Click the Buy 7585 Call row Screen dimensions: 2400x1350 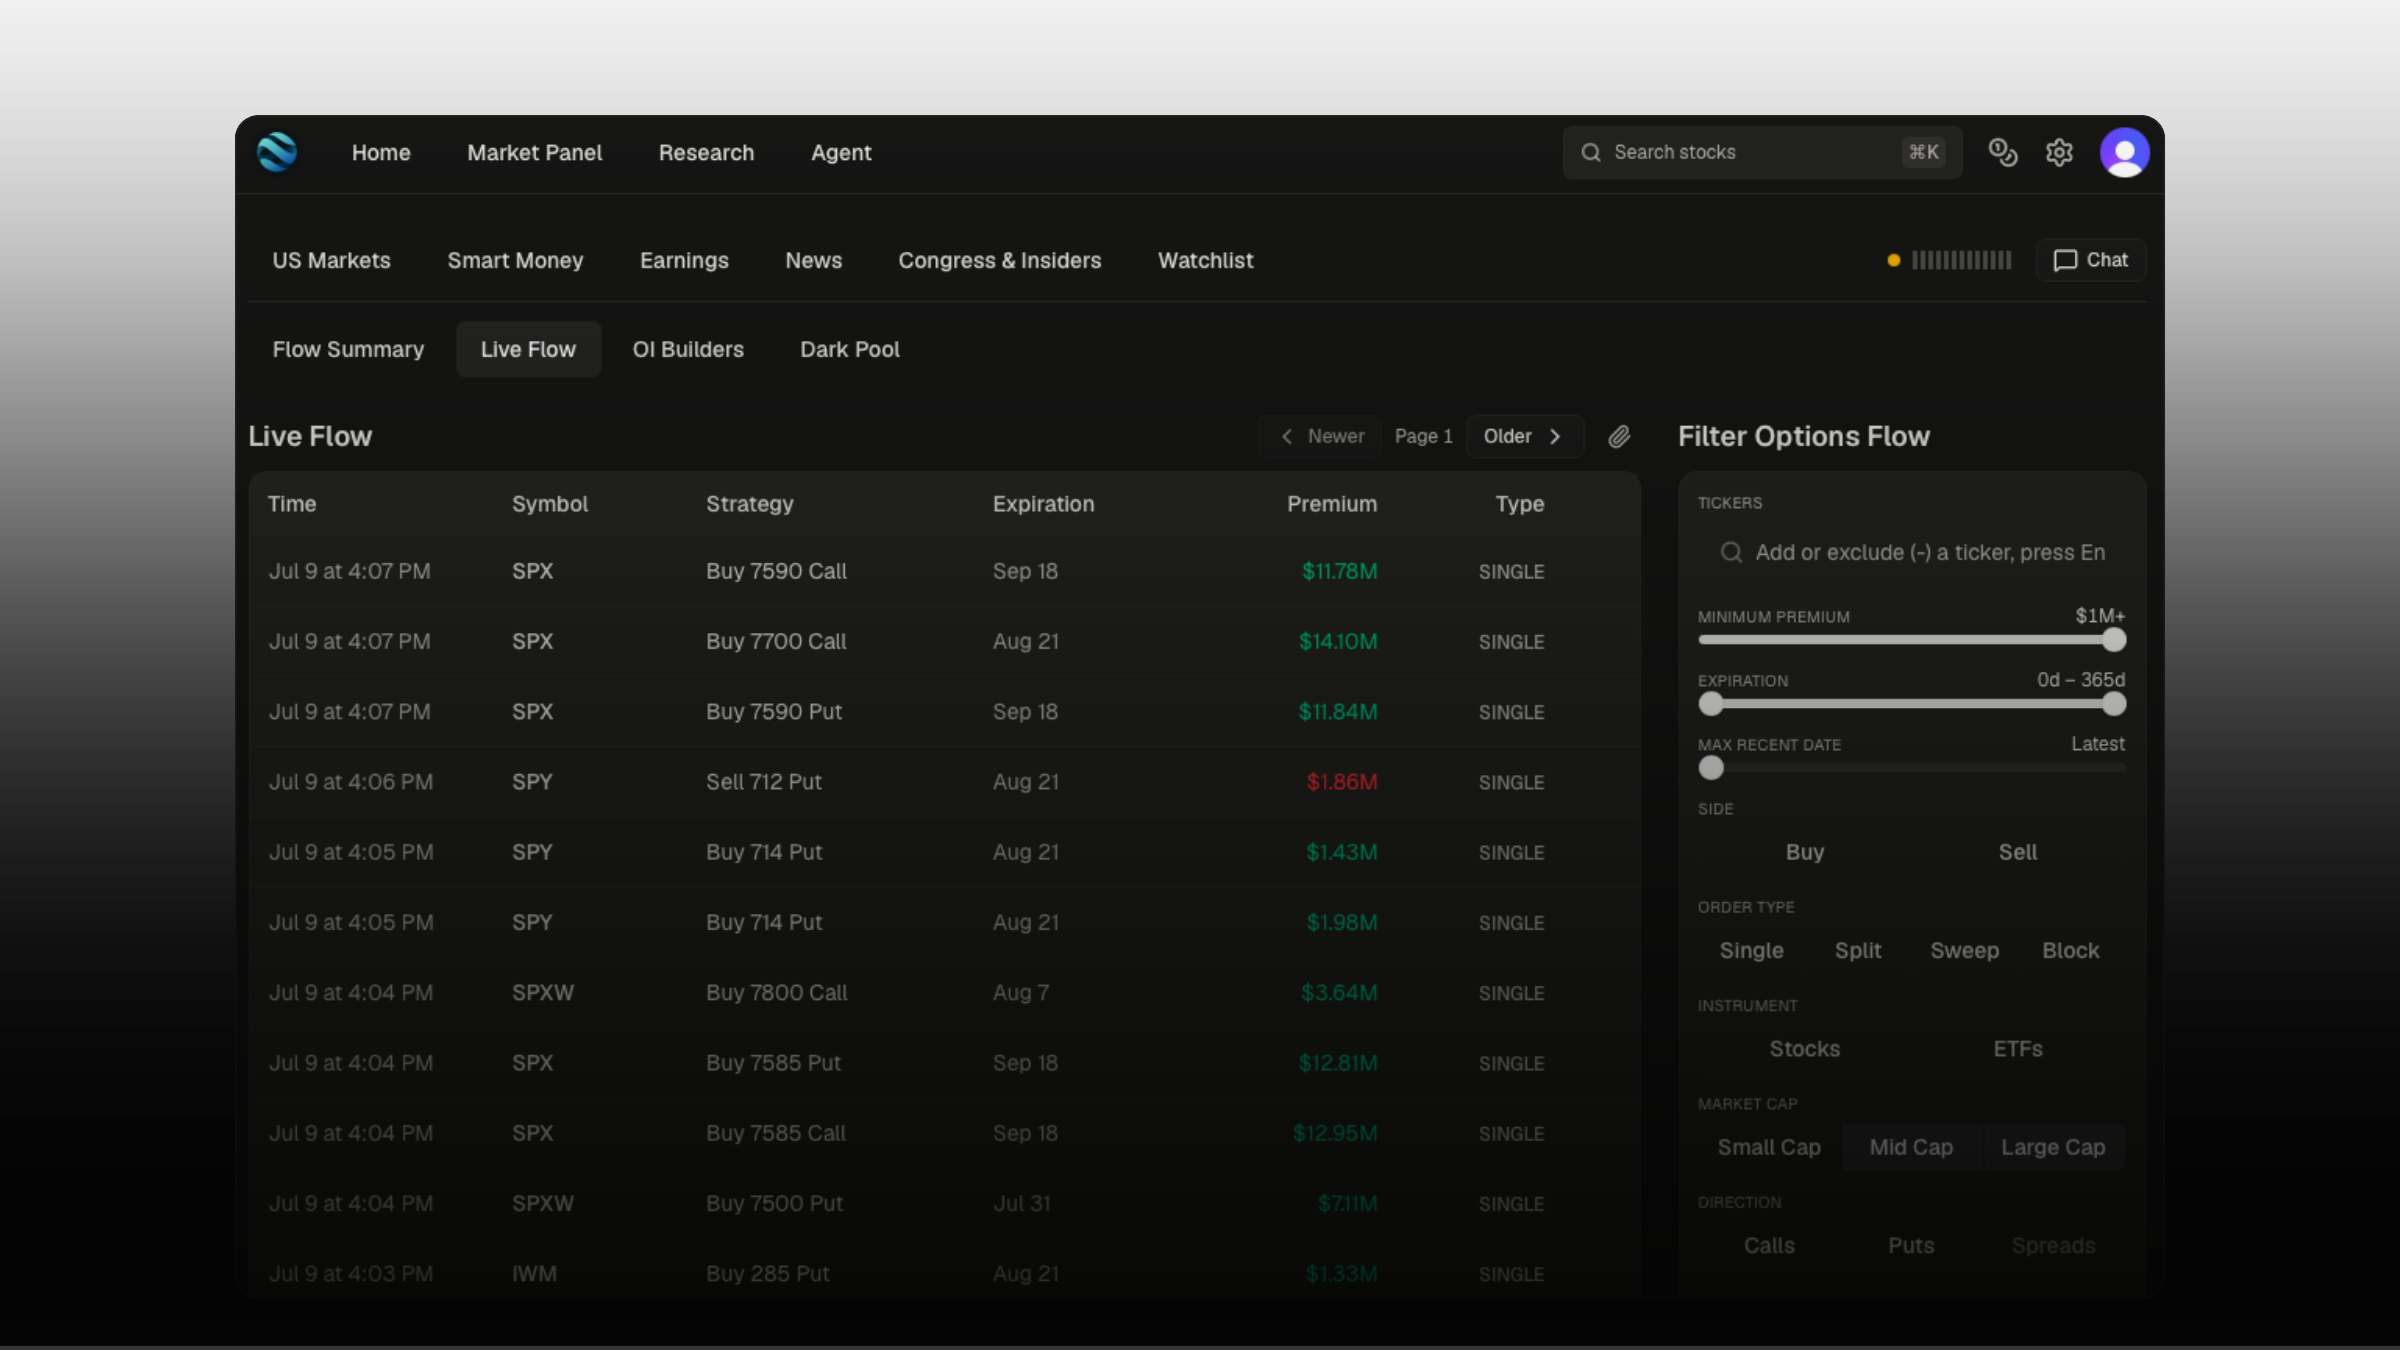pos(944,1133)
